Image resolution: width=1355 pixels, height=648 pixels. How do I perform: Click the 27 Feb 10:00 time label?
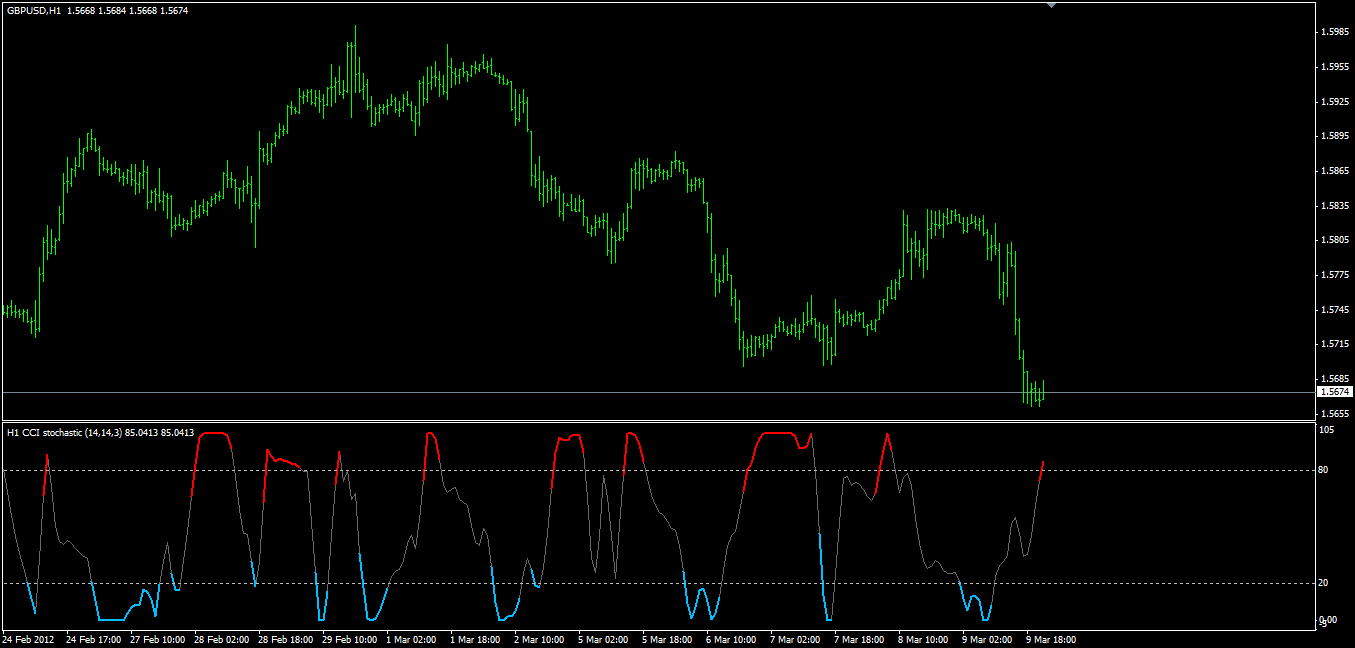(x=158, y=638)
